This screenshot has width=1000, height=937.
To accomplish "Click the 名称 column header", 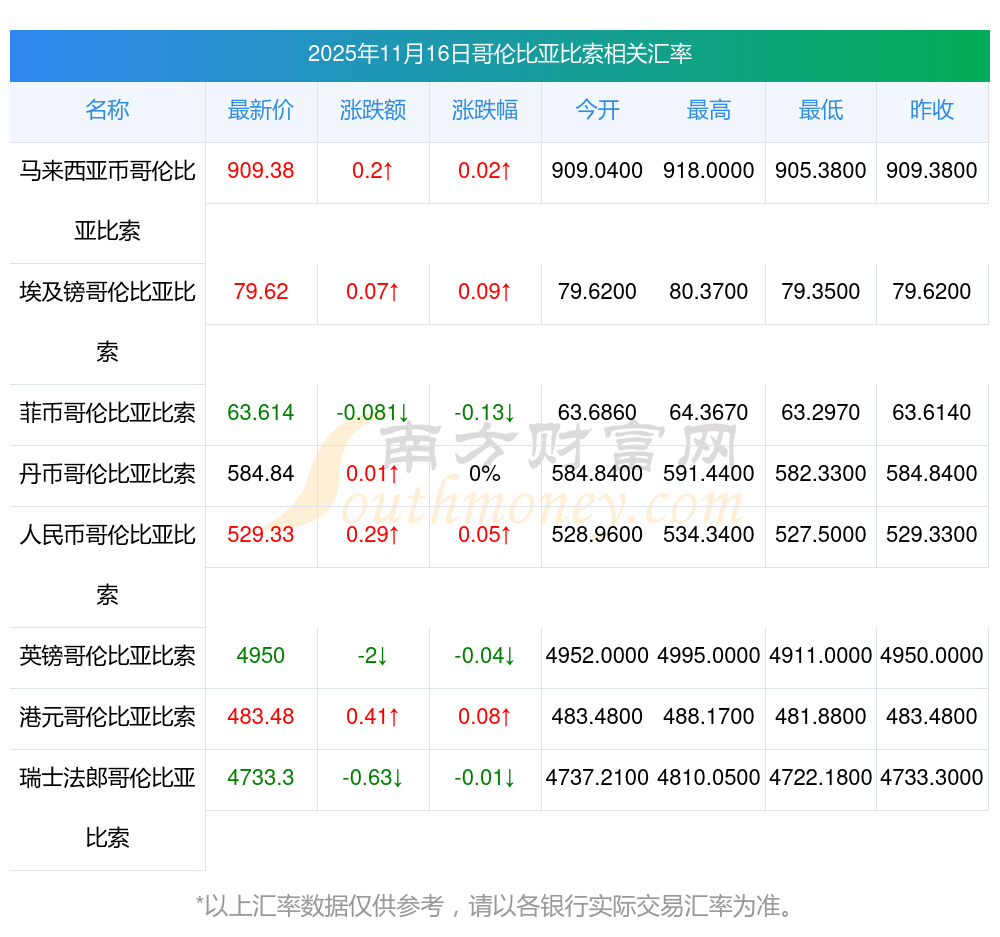I will click(x=107, y=111).
